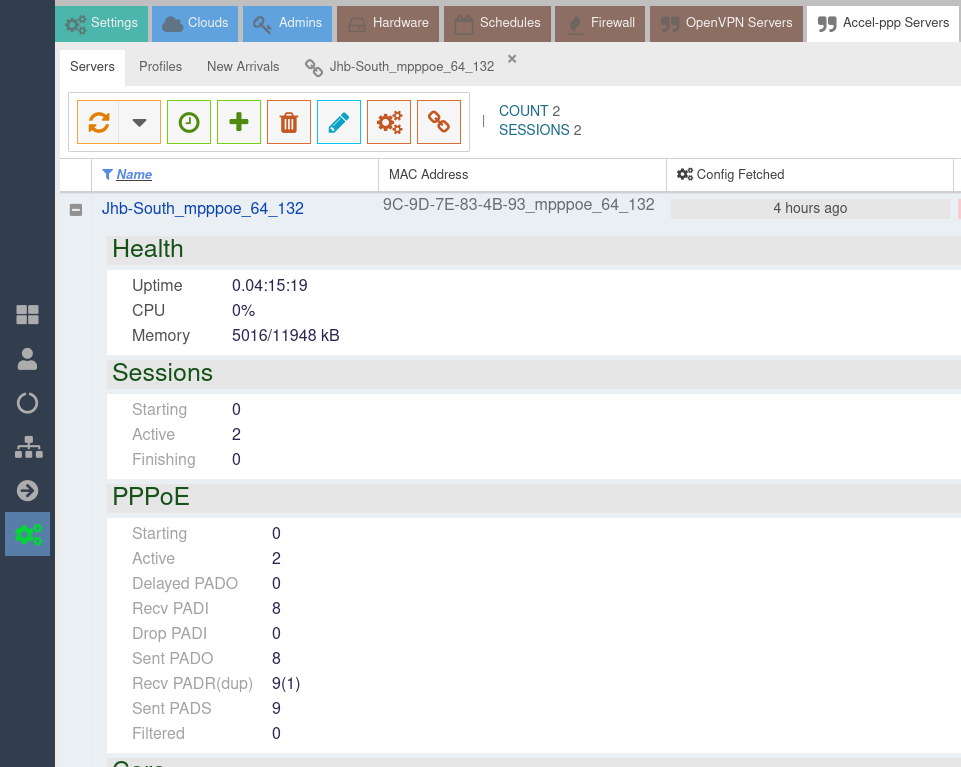Screen dimensions: 961x767
Task: Click the blue pencil edit icon
Action: pos(339,122)
